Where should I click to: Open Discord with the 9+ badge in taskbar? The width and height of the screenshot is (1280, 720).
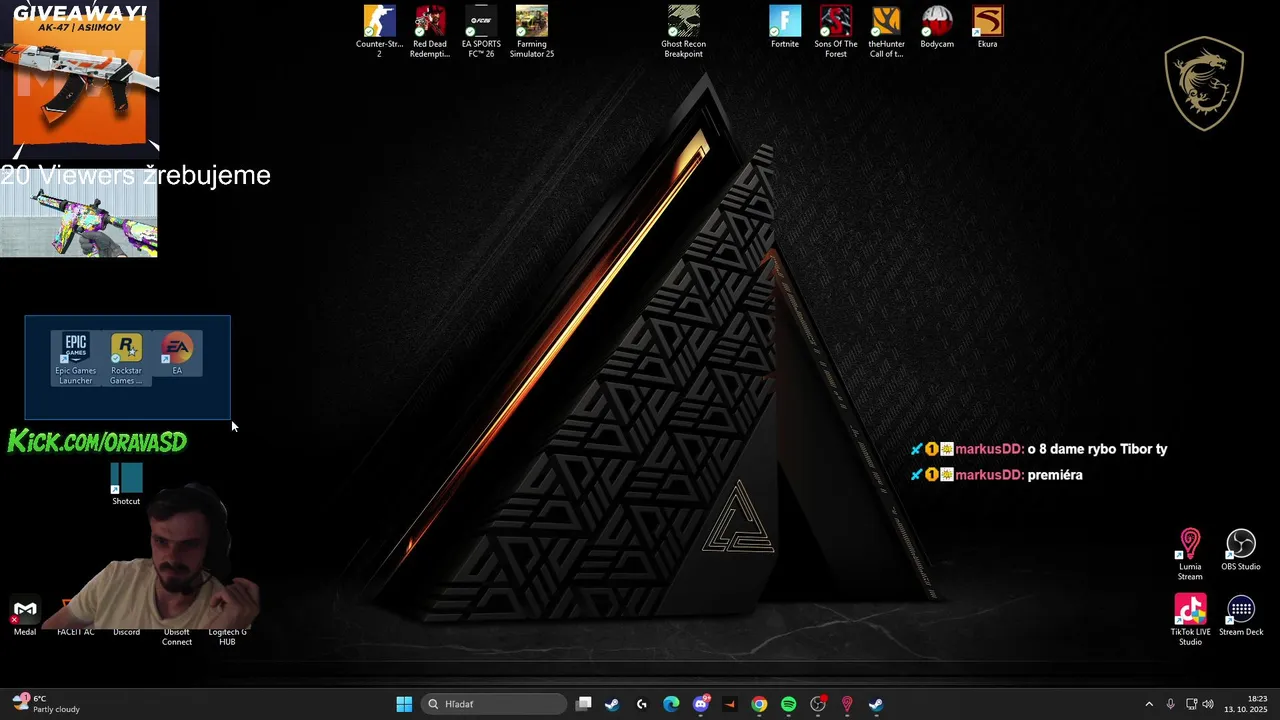tap(701, 704)
